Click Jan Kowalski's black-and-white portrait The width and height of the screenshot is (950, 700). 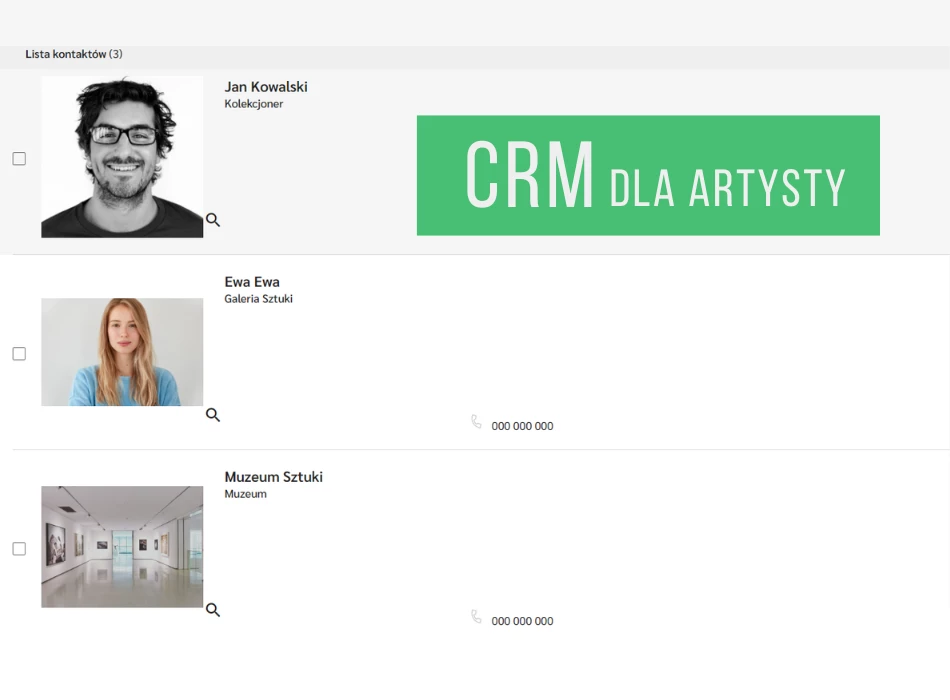pos(122,157)
